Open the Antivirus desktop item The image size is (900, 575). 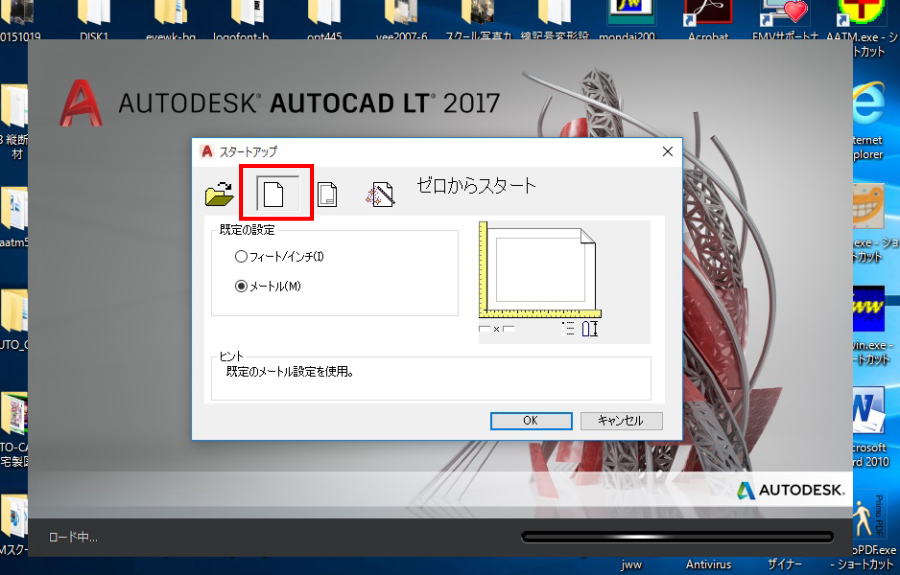[x=708, y=565]
